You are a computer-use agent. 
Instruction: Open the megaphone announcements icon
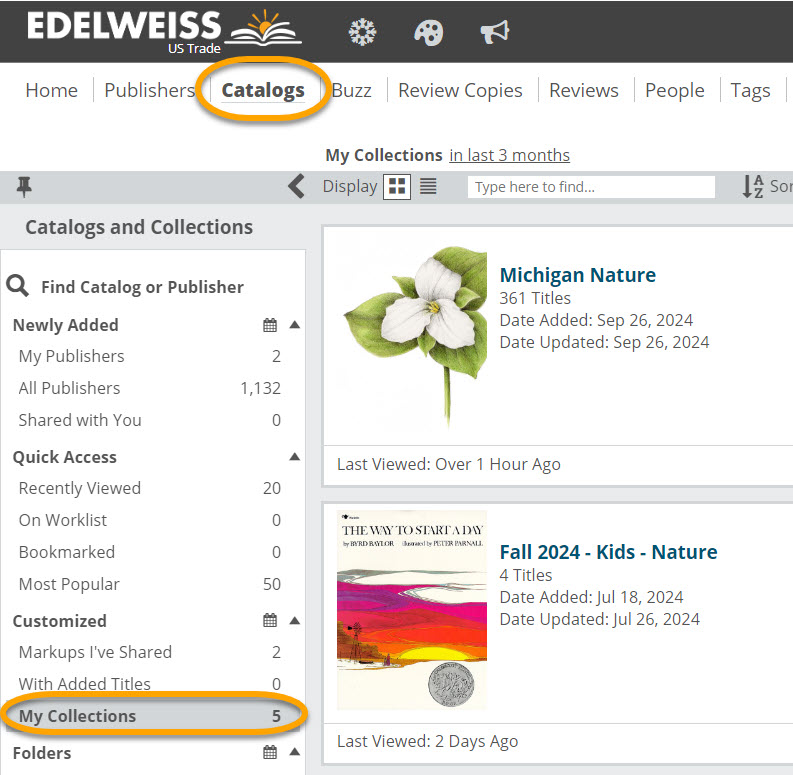[x=495, y=32]
